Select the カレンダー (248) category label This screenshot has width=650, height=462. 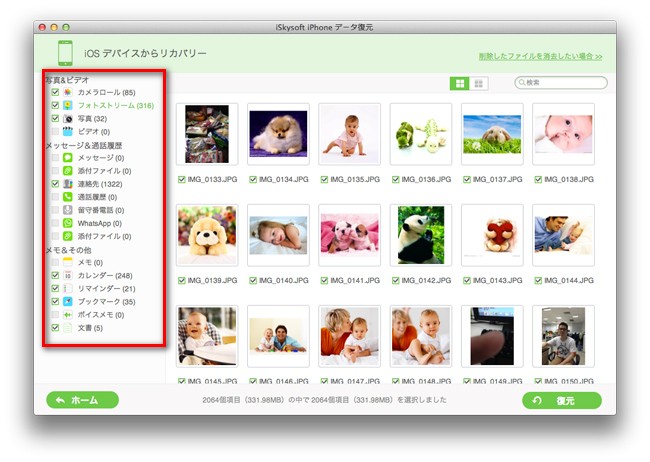point(105,275)
